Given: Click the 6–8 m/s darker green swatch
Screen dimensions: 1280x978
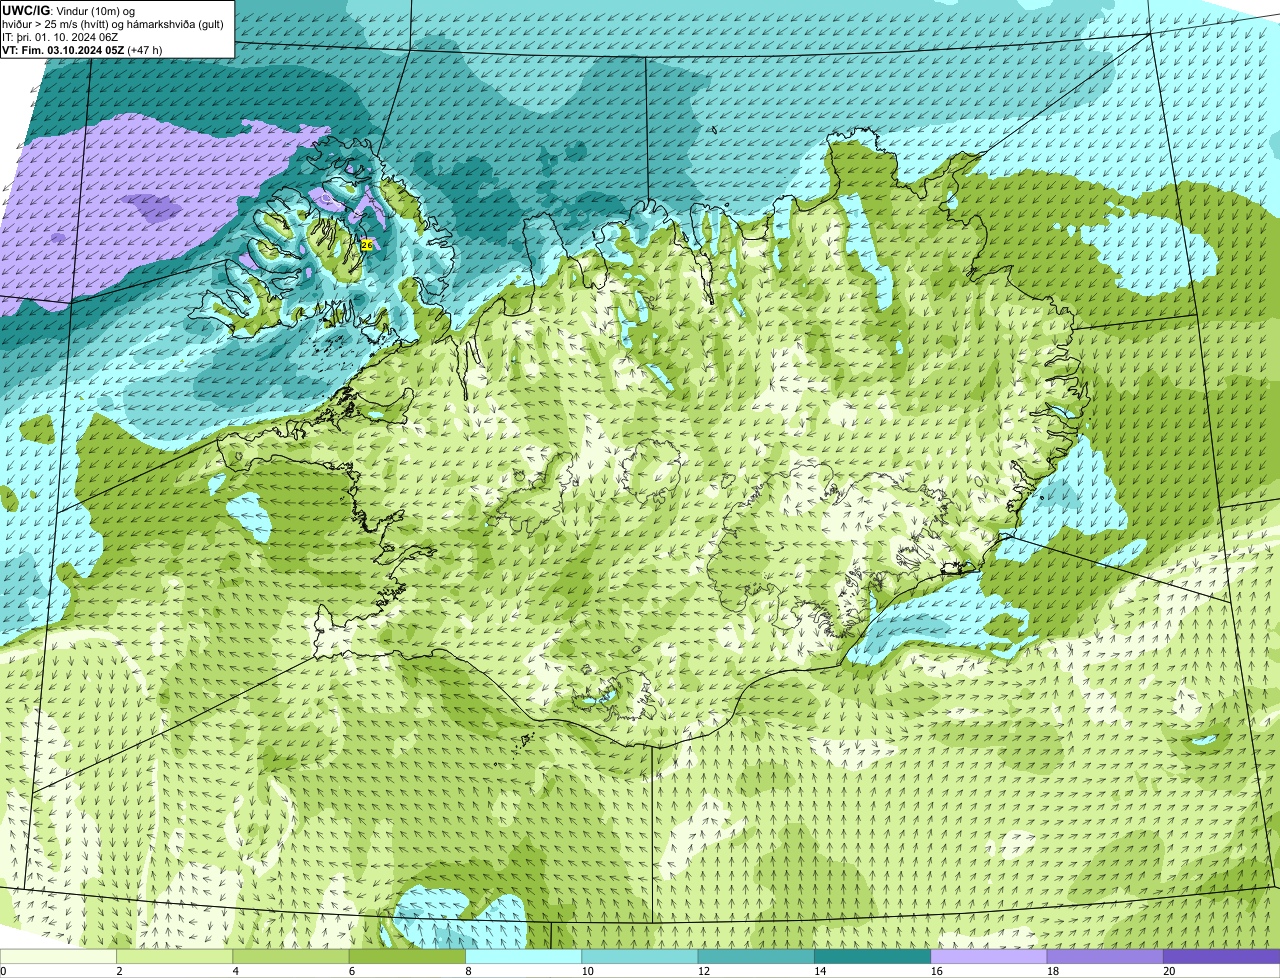Looking at the screenshot, I should coord(407,956).
